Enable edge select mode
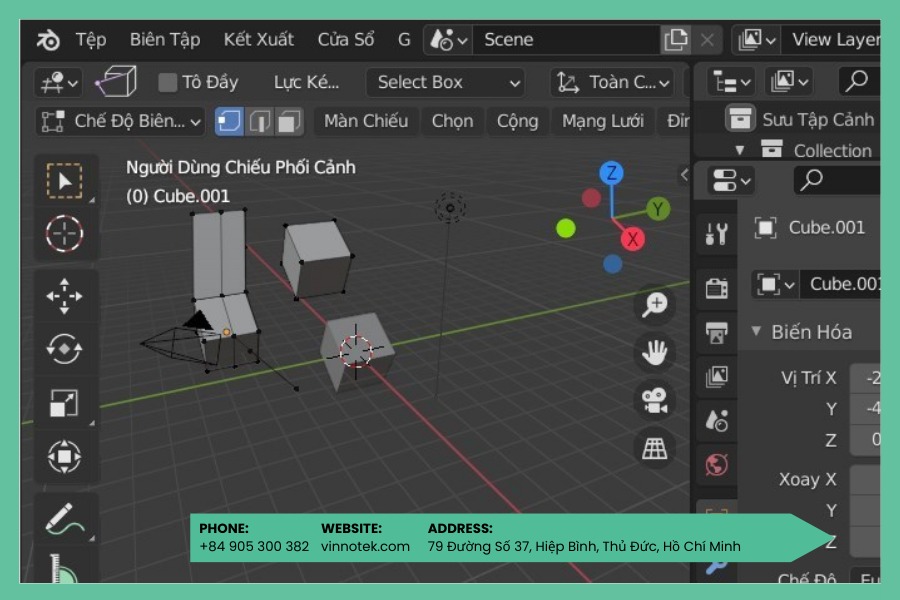Screen dimensions: 900x600 (259, 122)
